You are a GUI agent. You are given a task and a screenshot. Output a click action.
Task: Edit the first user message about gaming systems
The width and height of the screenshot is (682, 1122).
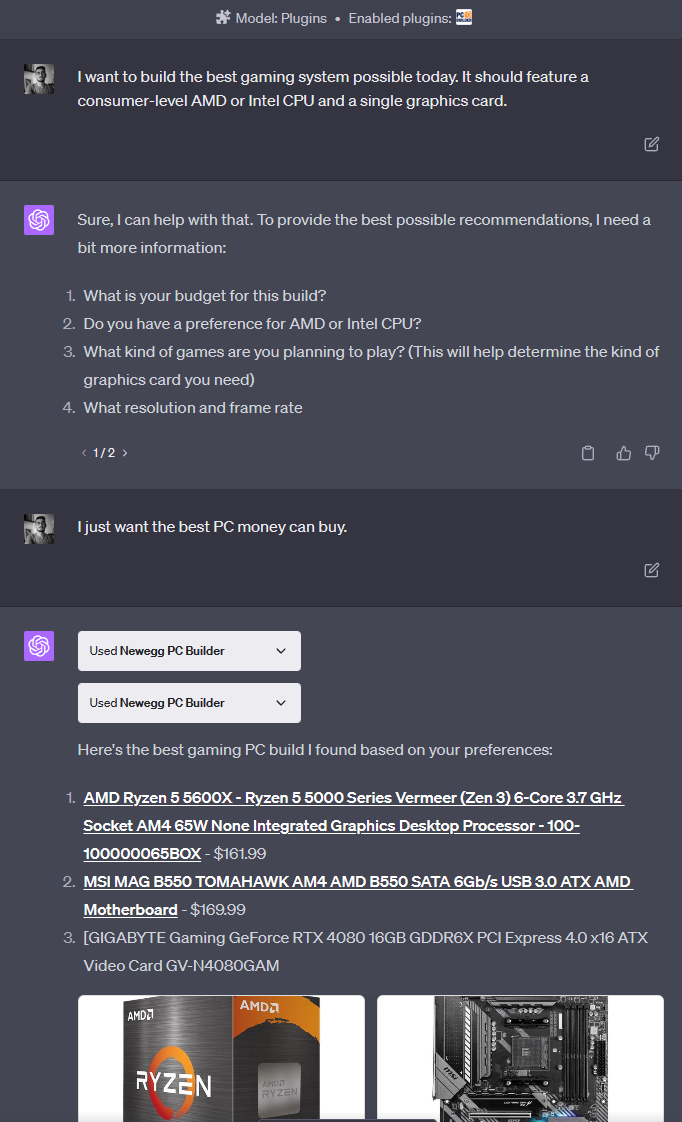pos(651,143)
